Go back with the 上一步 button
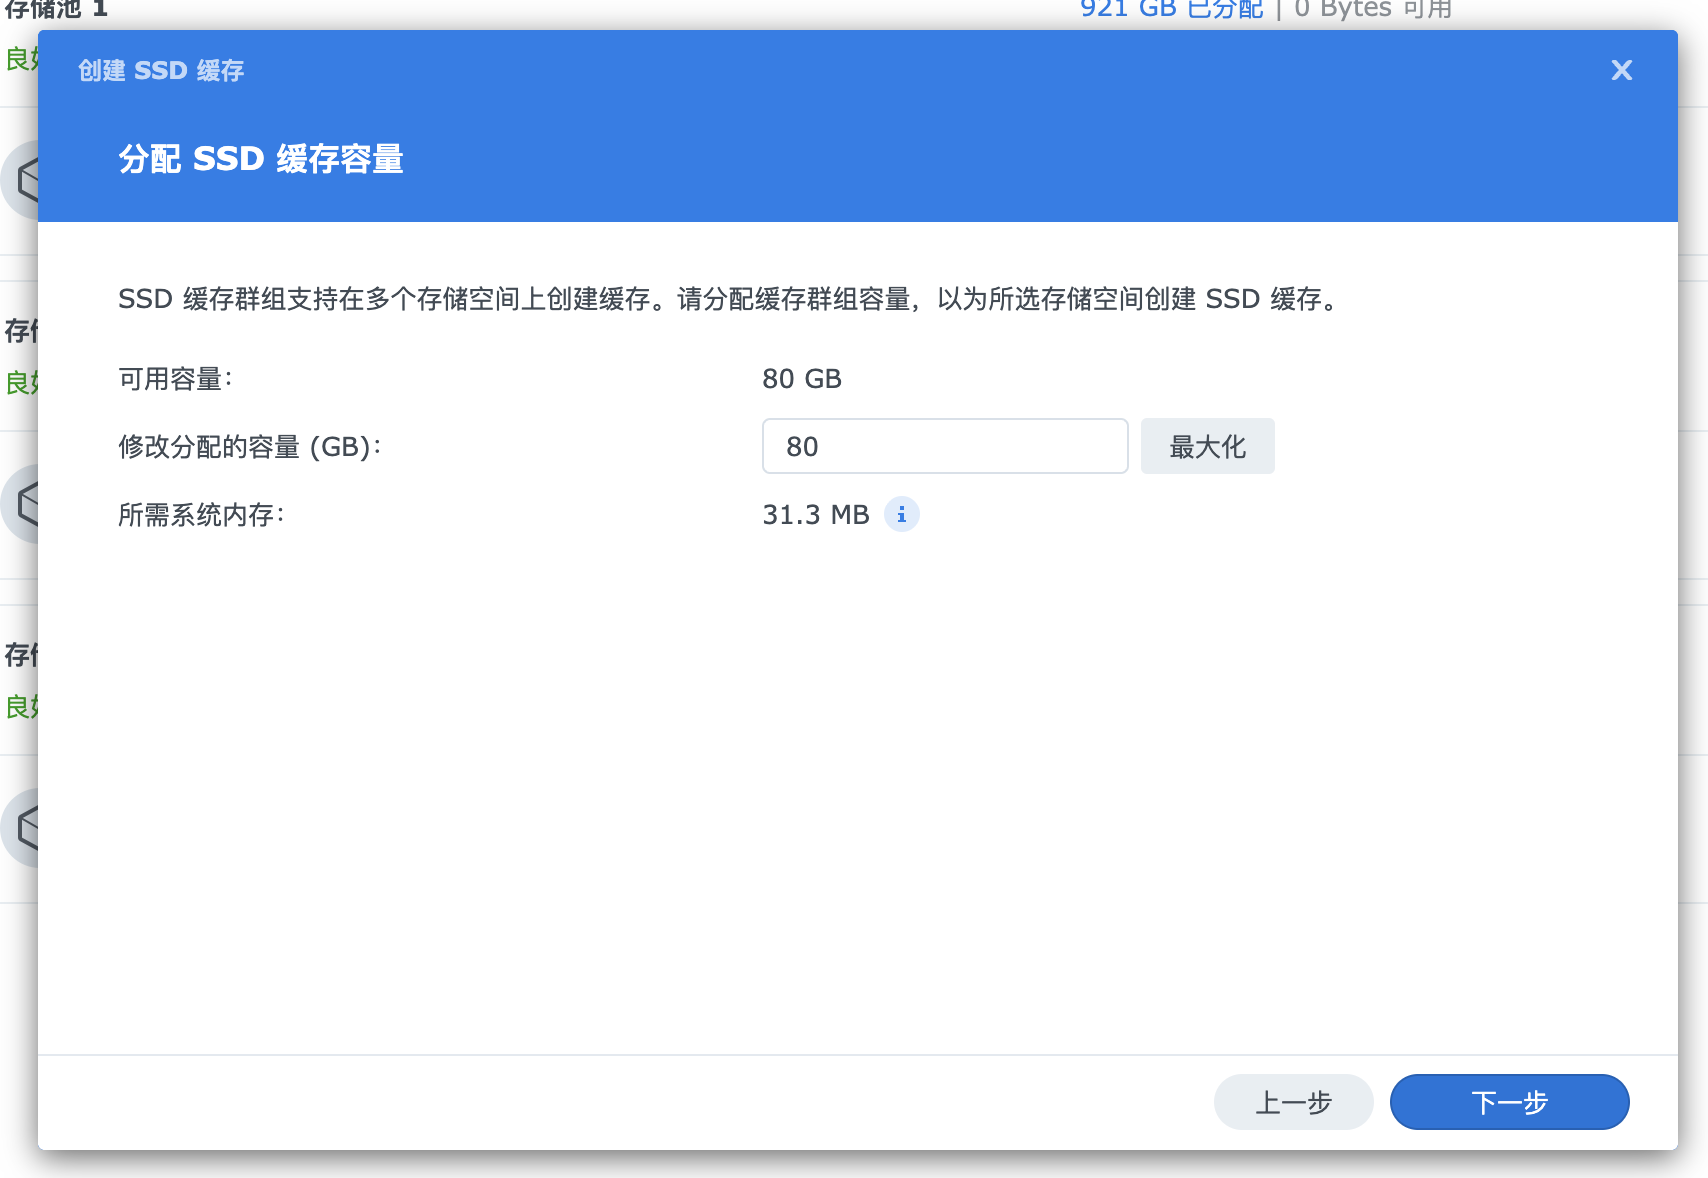Image resolution: width=1708 pixels, height=1178 pixels. pos(1293,1102)
